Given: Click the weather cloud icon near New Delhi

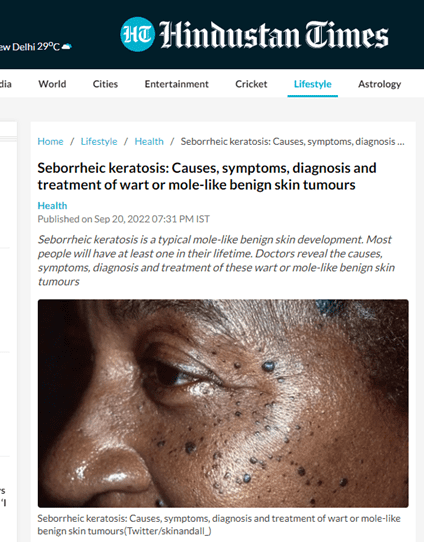Looking at the screenshot, I should pyautogui.click(x=66, y=46).
